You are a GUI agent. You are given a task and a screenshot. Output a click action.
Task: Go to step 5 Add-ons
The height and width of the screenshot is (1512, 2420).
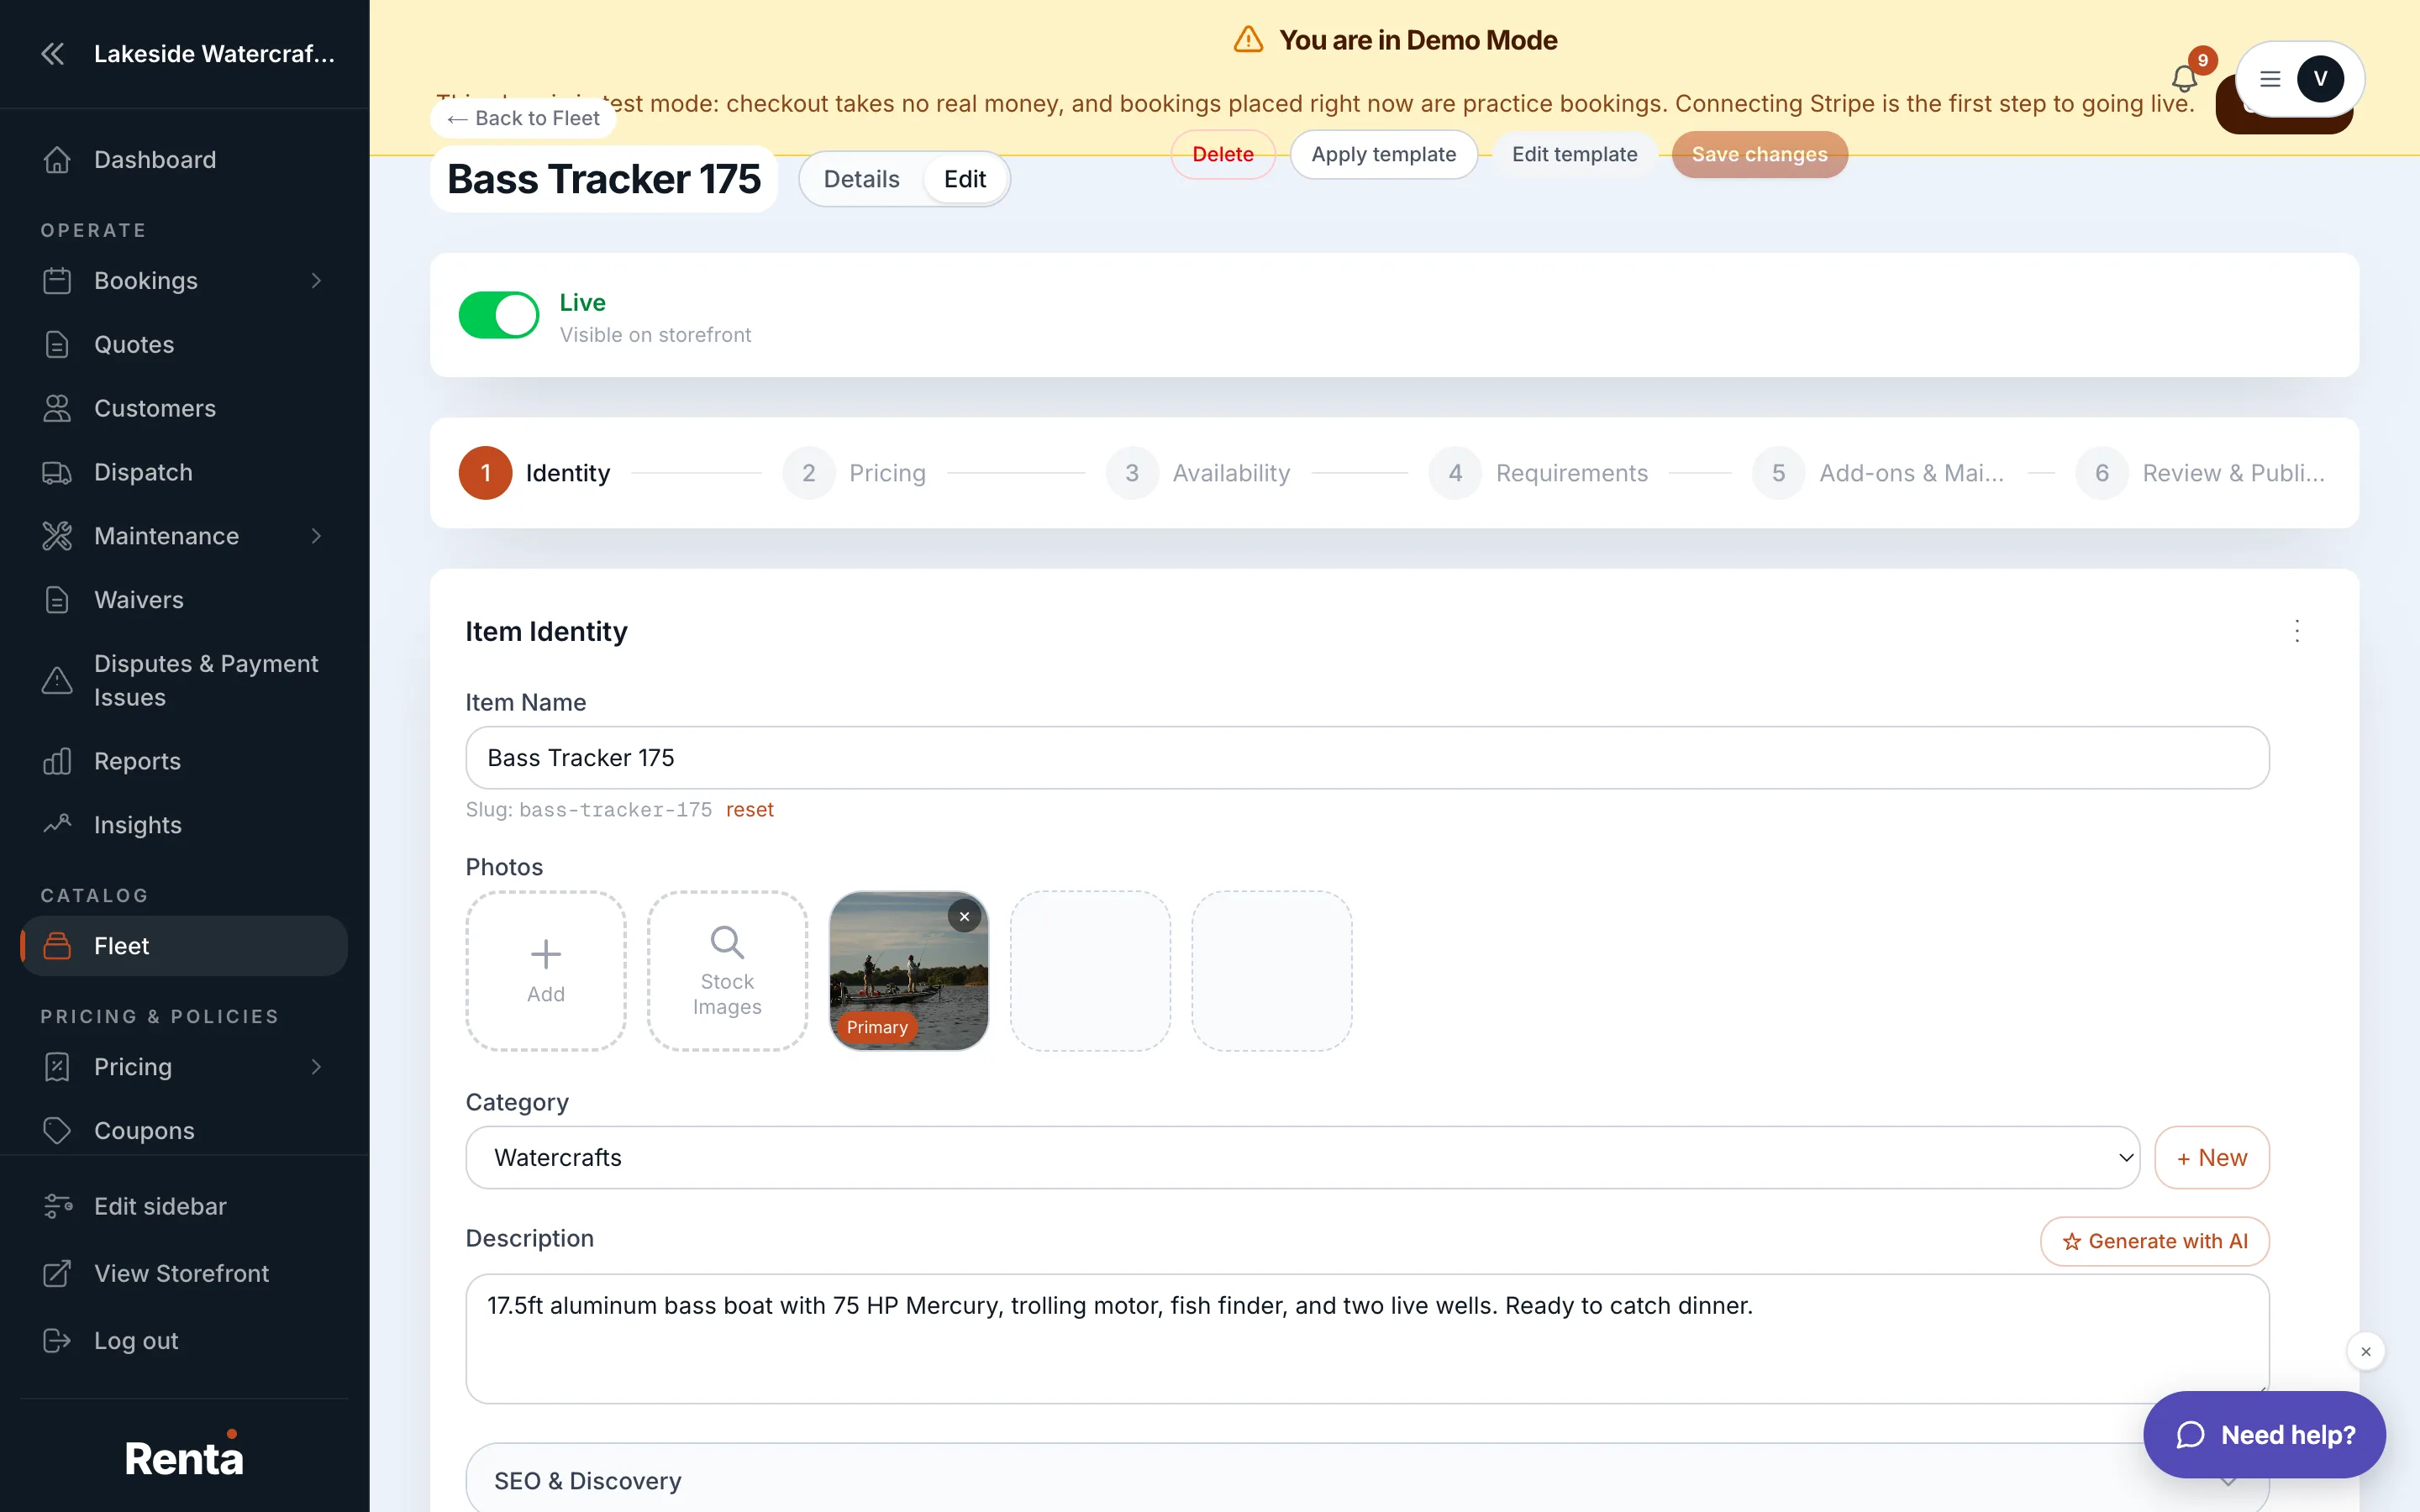click(1878, 473)
